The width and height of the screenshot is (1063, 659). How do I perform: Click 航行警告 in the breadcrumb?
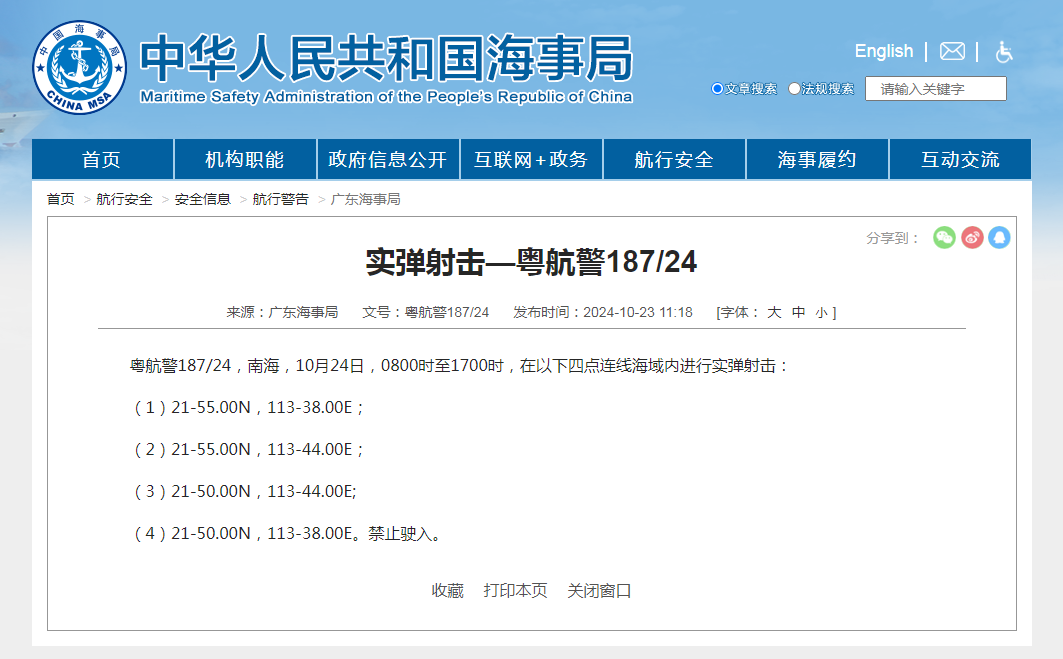point(280,199)
